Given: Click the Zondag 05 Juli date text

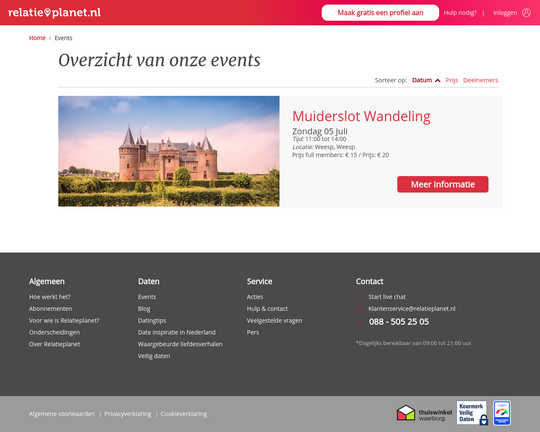Looking at the screenshot, I should point(320,131).
